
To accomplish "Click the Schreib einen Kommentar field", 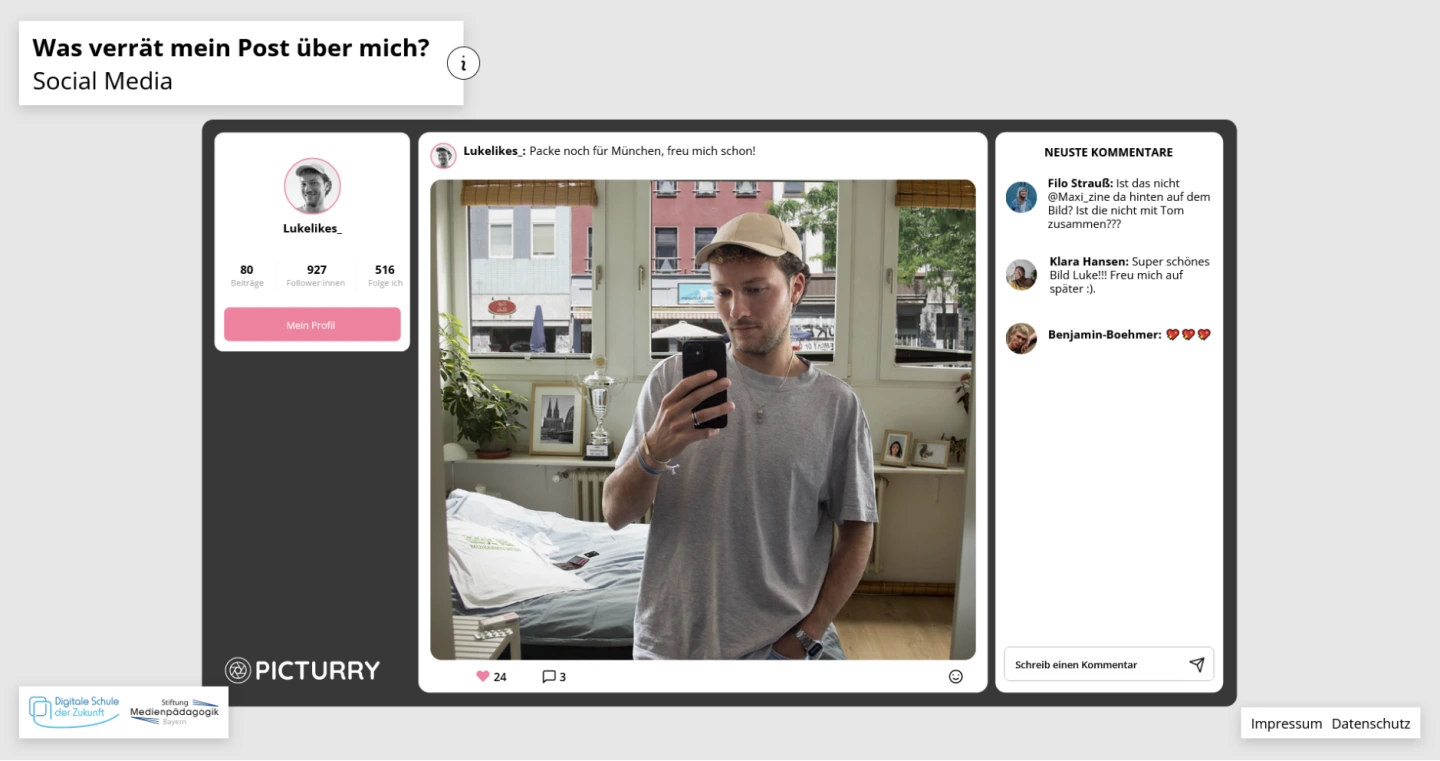I will pos(1095,665).
